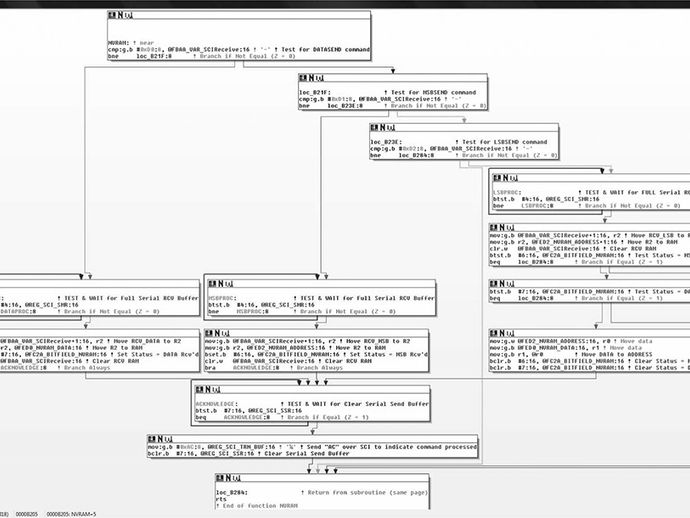Click 'End of function NVRAM' comment

pyautogui.click(x=257, y=506)
